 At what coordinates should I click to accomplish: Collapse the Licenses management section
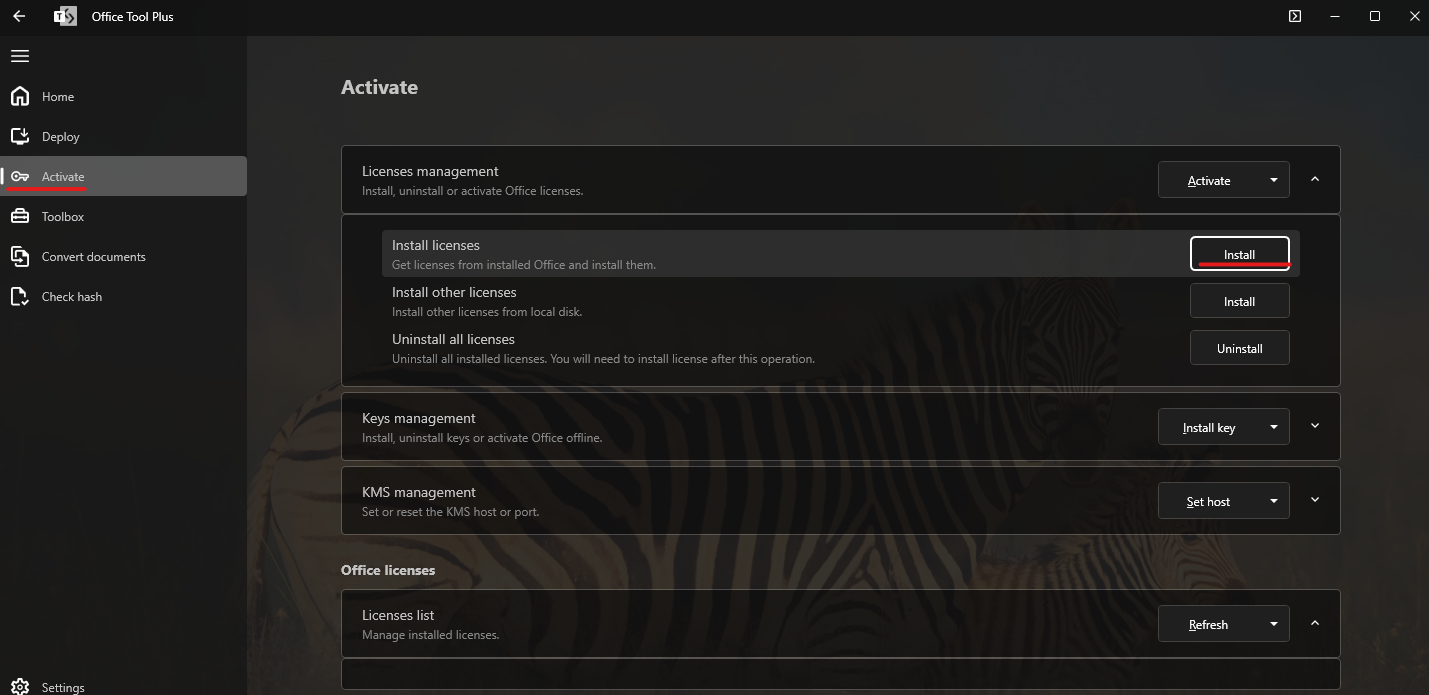click(x=1315, y=180)
